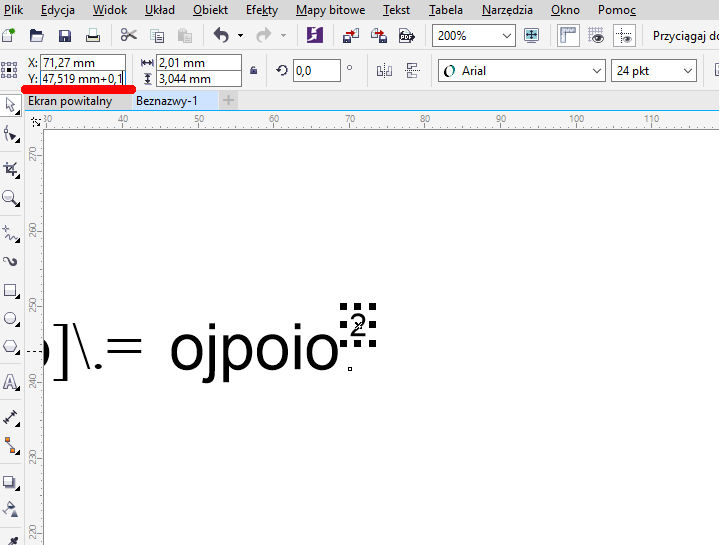Click the Przyciągaj do button
Viewport: 719px width, 545px height.
pyautogui.click(x=684, y=36)
